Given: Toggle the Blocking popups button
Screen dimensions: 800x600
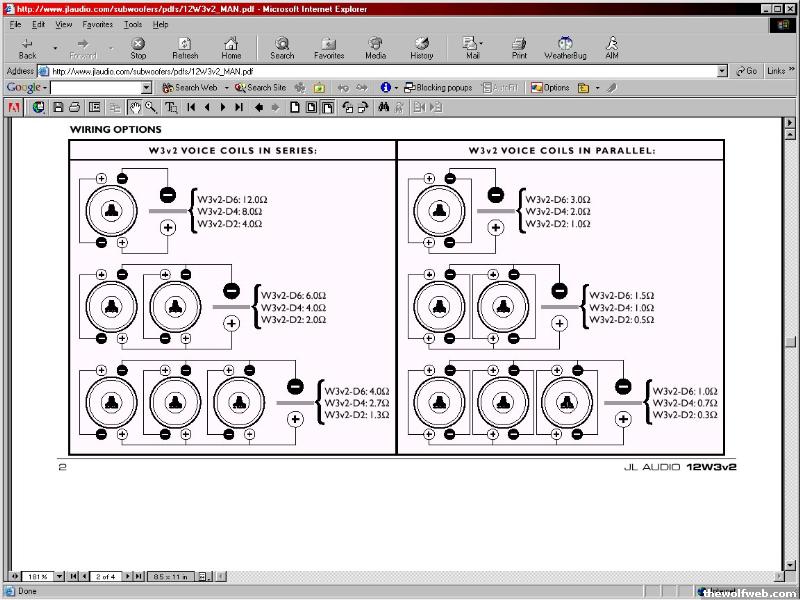Looking at the screenshot, I should tap(438, 88).
